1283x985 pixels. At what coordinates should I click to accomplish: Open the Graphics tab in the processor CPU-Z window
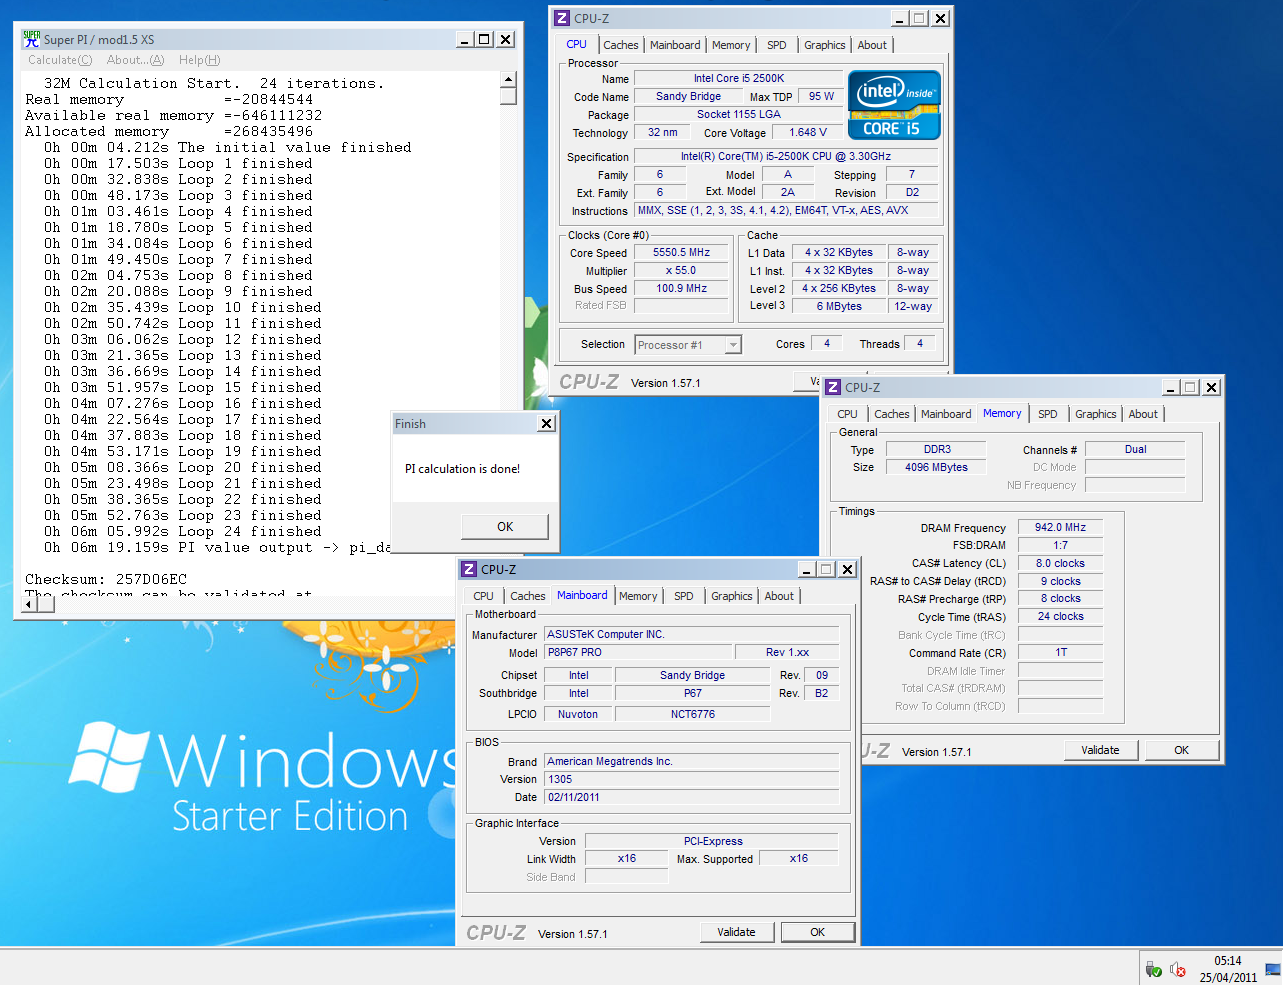825,45
